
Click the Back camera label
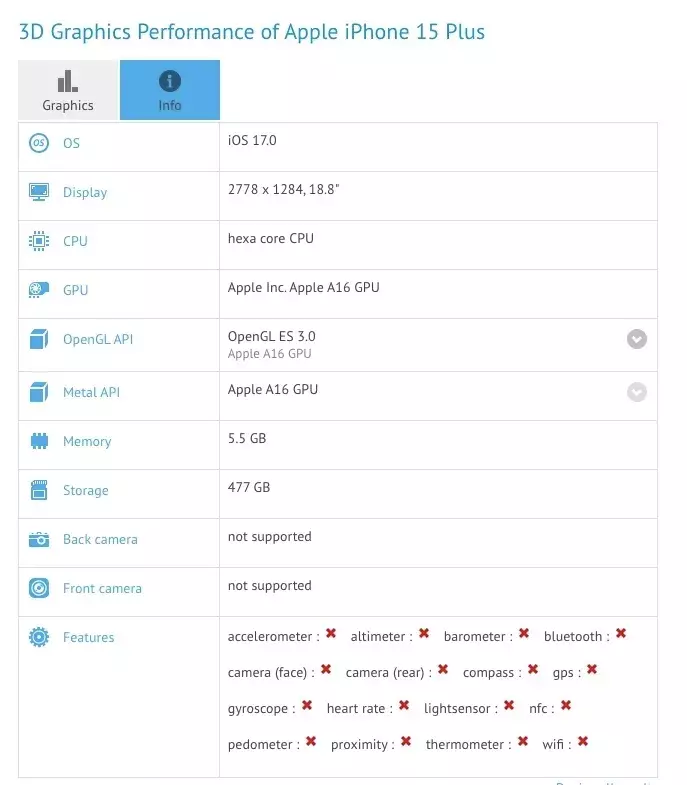100,540
